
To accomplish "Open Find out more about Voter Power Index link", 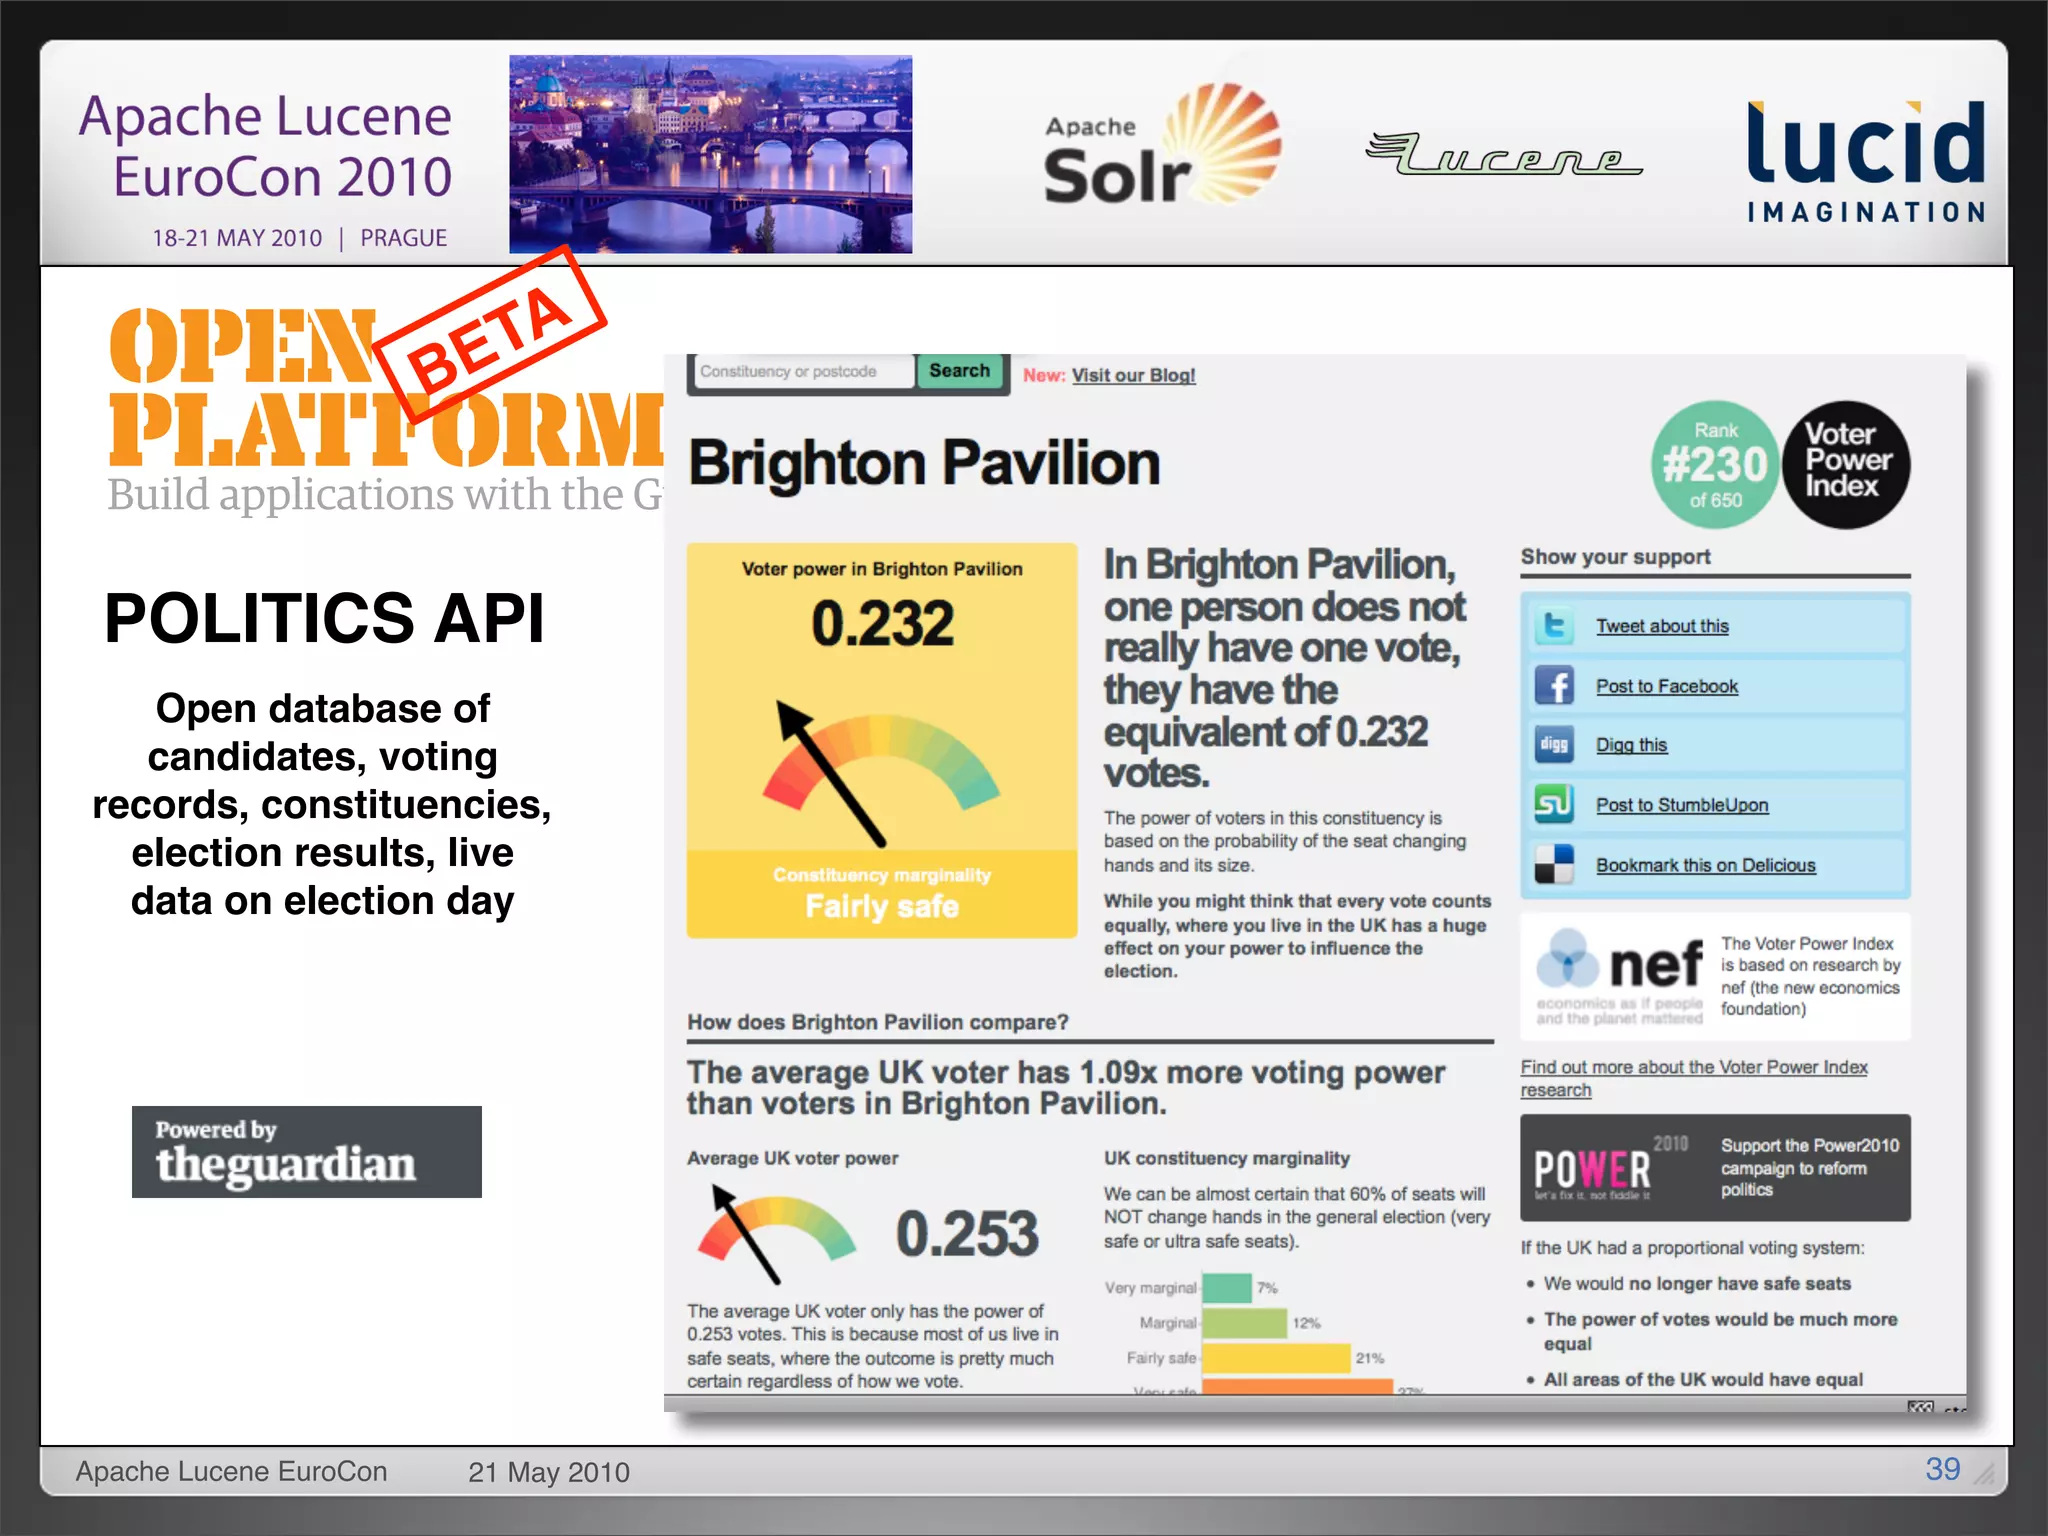I will tap(1694, 1078).
